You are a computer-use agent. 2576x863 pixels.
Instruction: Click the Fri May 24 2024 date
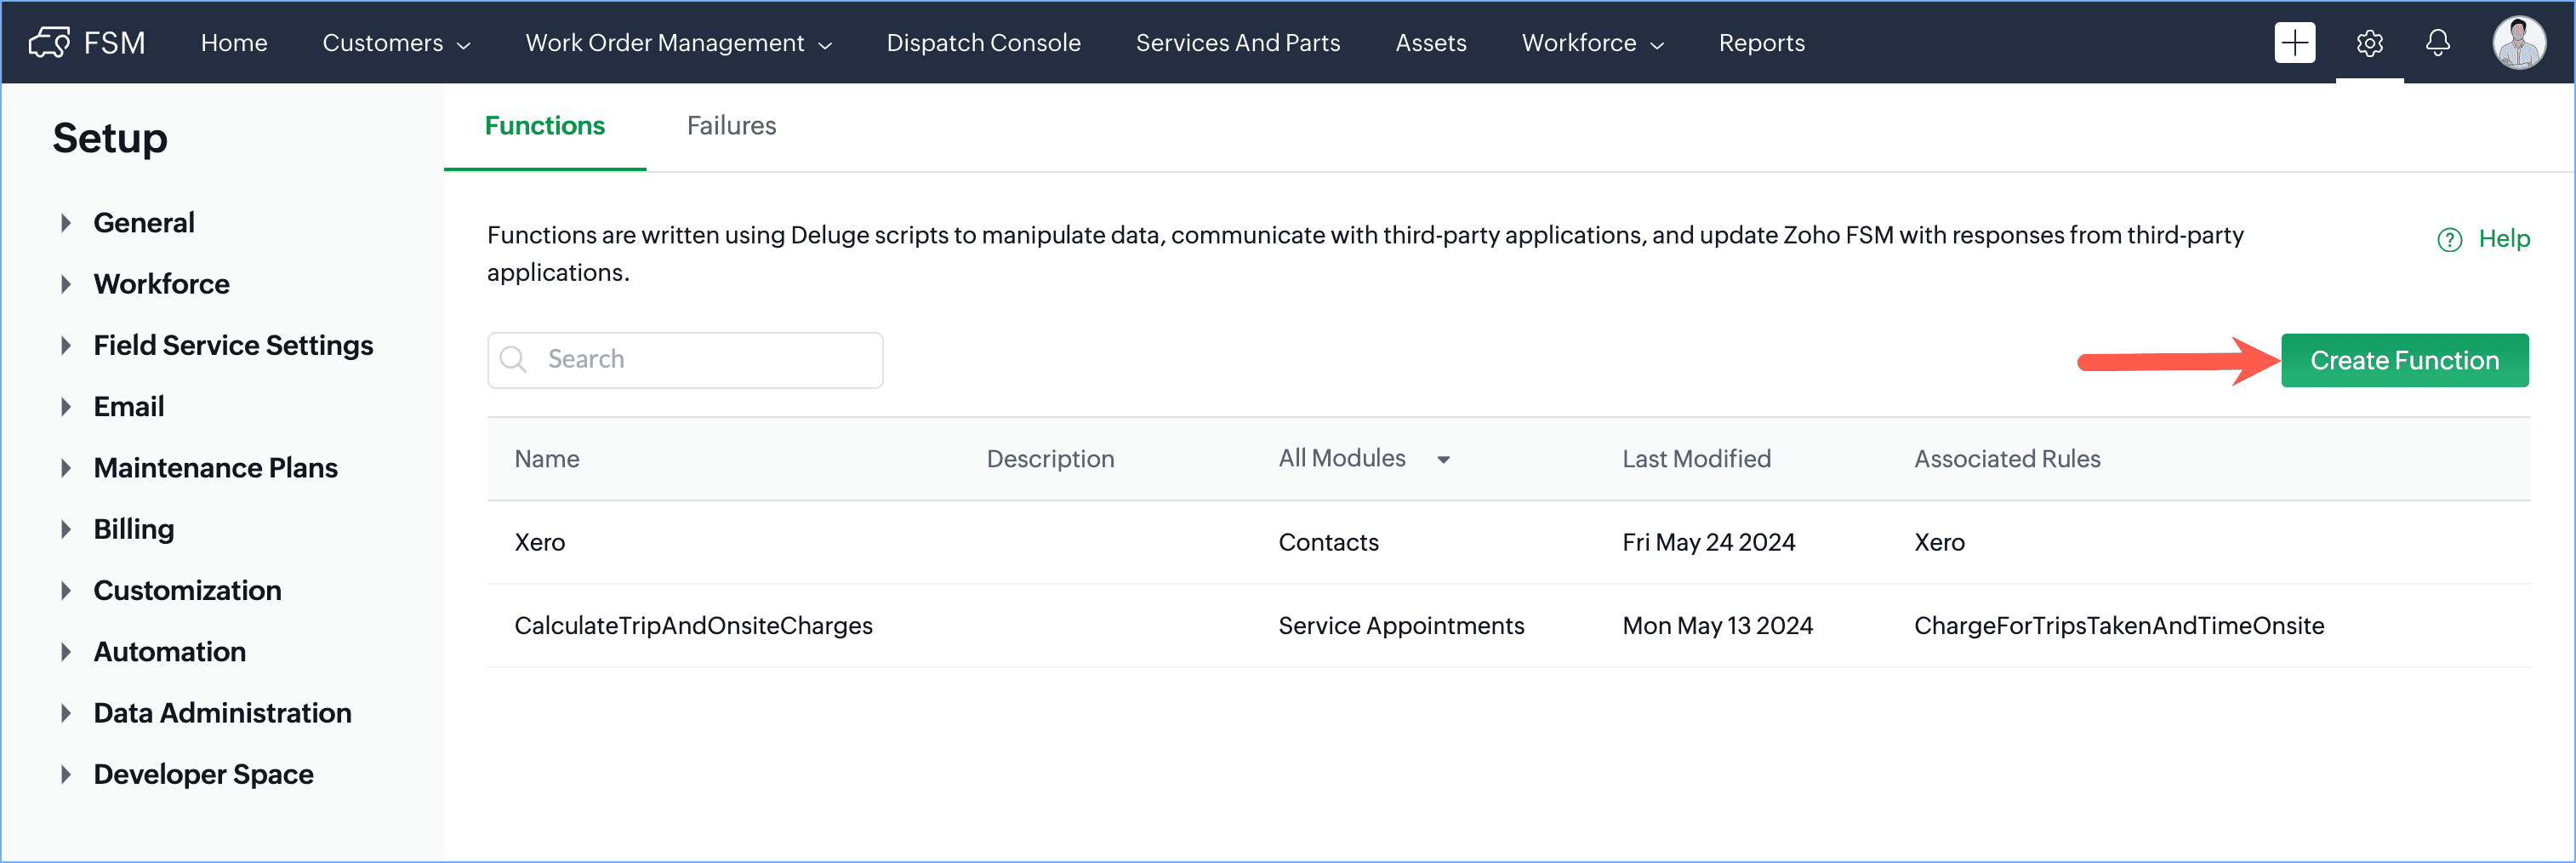[x=1708, y=542]
